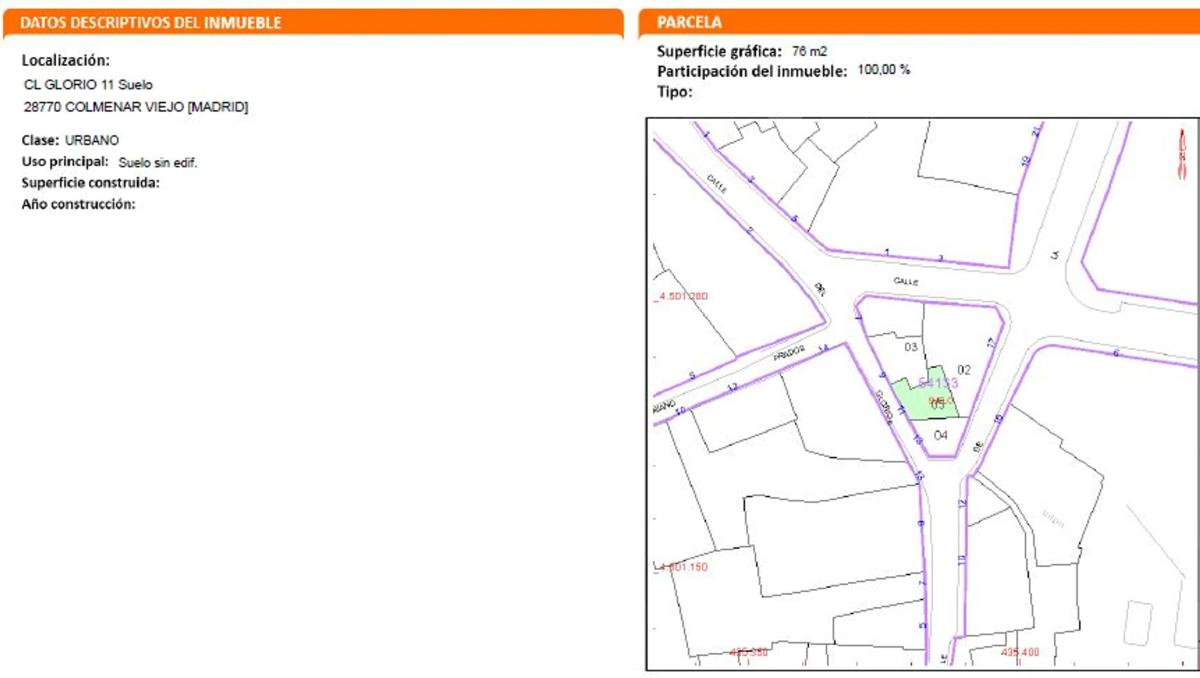Click the 4.501.150 coordinate label
Viewport: 1200px width, 678px height.
point(682,567)
